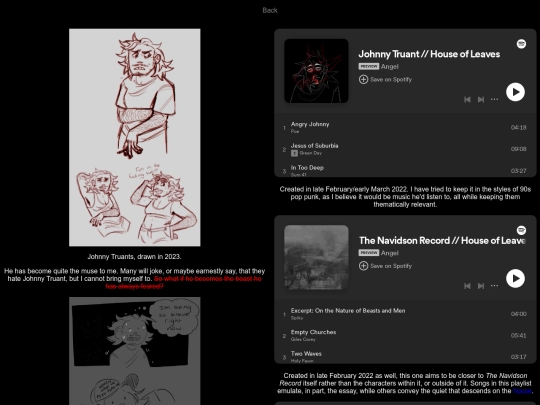Open the Johnny Truant playlist cover art
Viewport: 540px width, 405px height.
(316, 71)
